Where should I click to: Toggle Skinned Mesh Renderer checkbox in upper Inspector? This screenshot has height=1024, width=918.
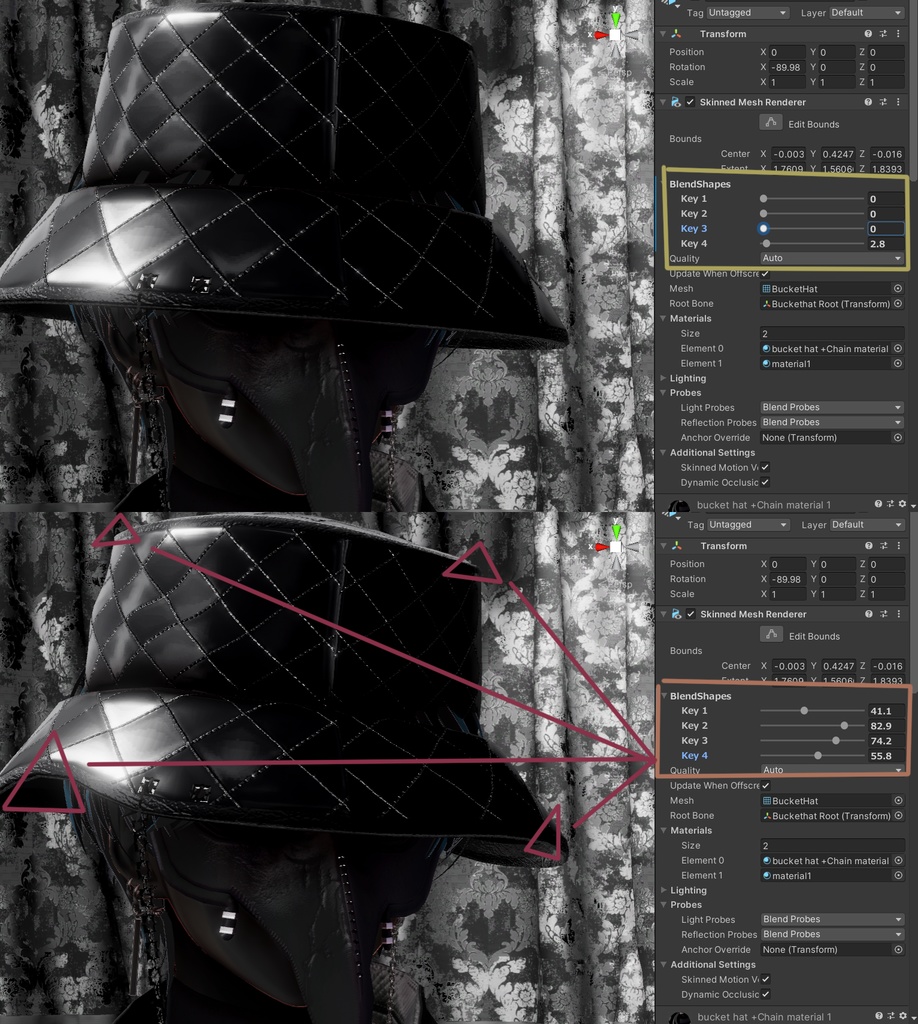coord(690,102)
